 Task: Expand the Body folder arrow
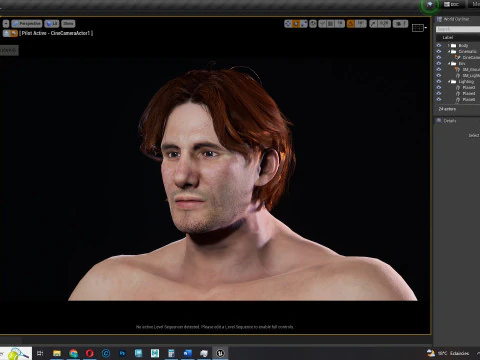point(449,45)
